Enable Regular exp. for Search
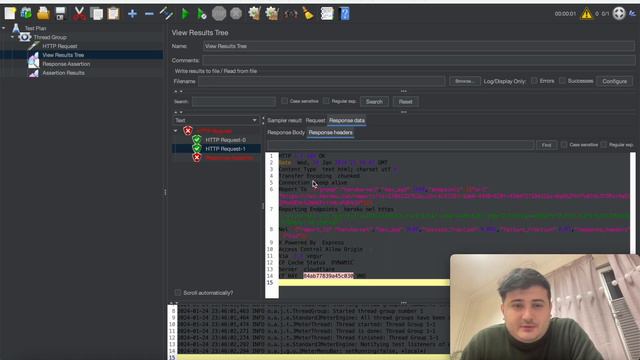This screenshot has height=360, width=640. 326,101
